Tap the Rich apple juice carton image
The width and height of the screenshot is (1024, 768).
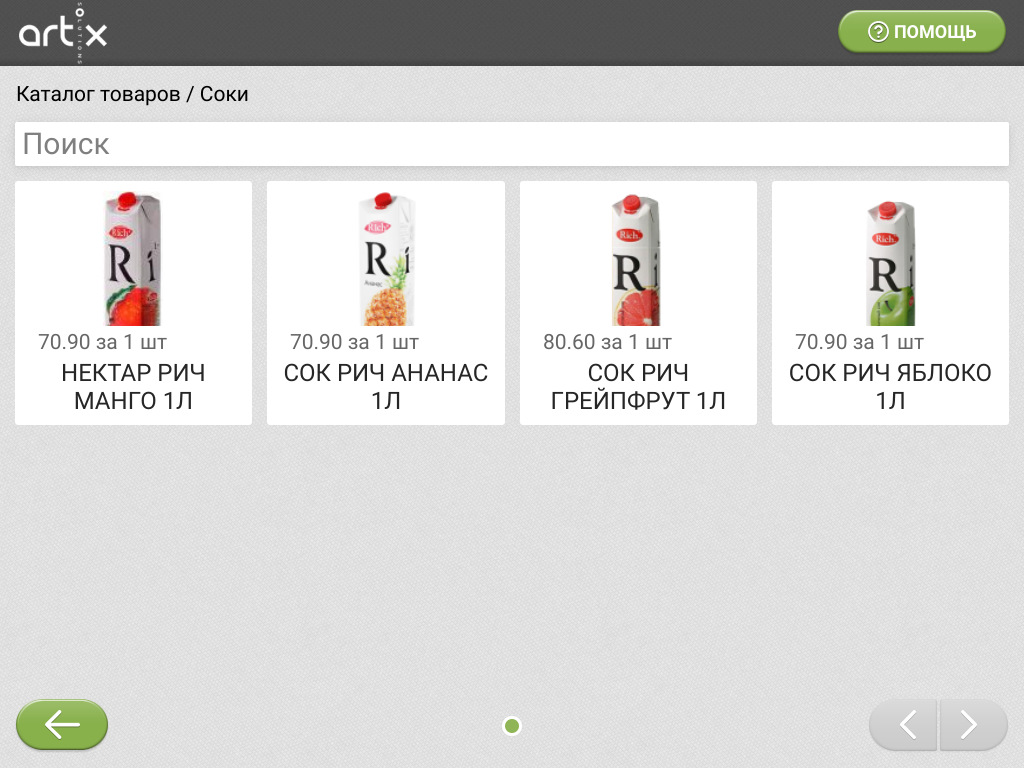coord(890,259)
